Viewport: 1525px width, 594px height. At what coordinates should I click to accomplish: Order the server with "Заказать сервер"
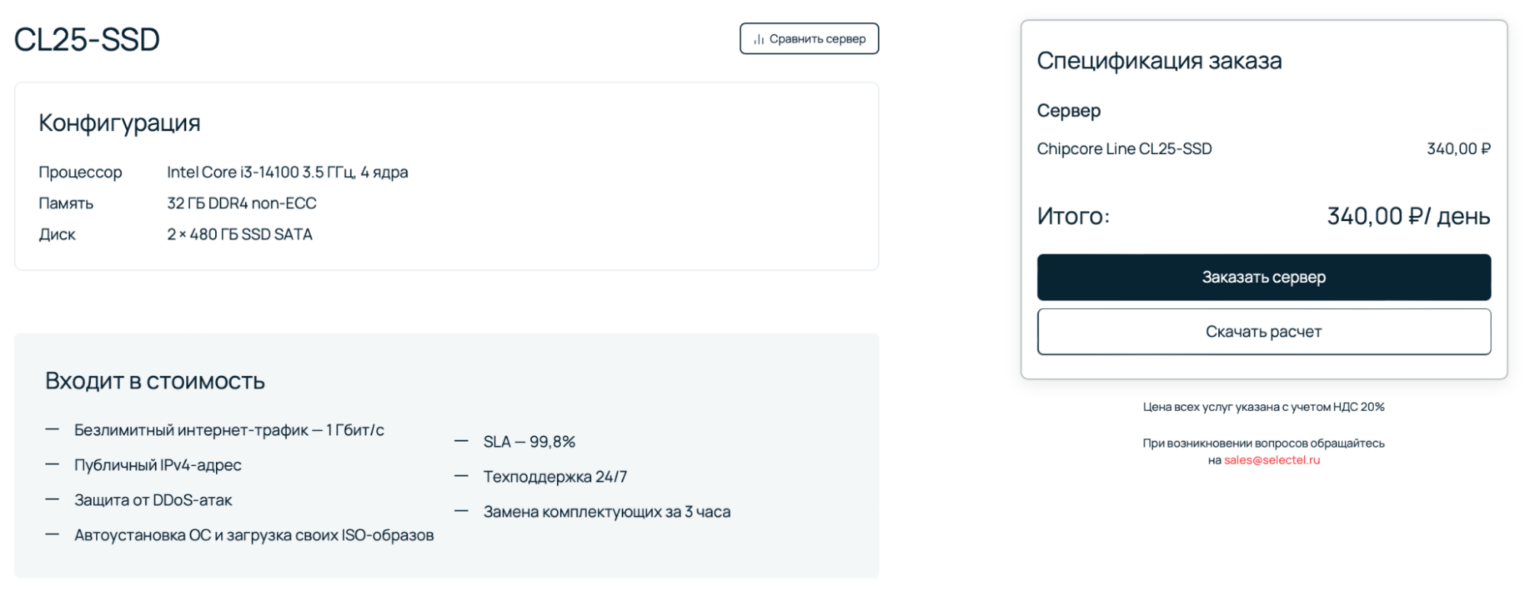click(x=1263, y=277)
